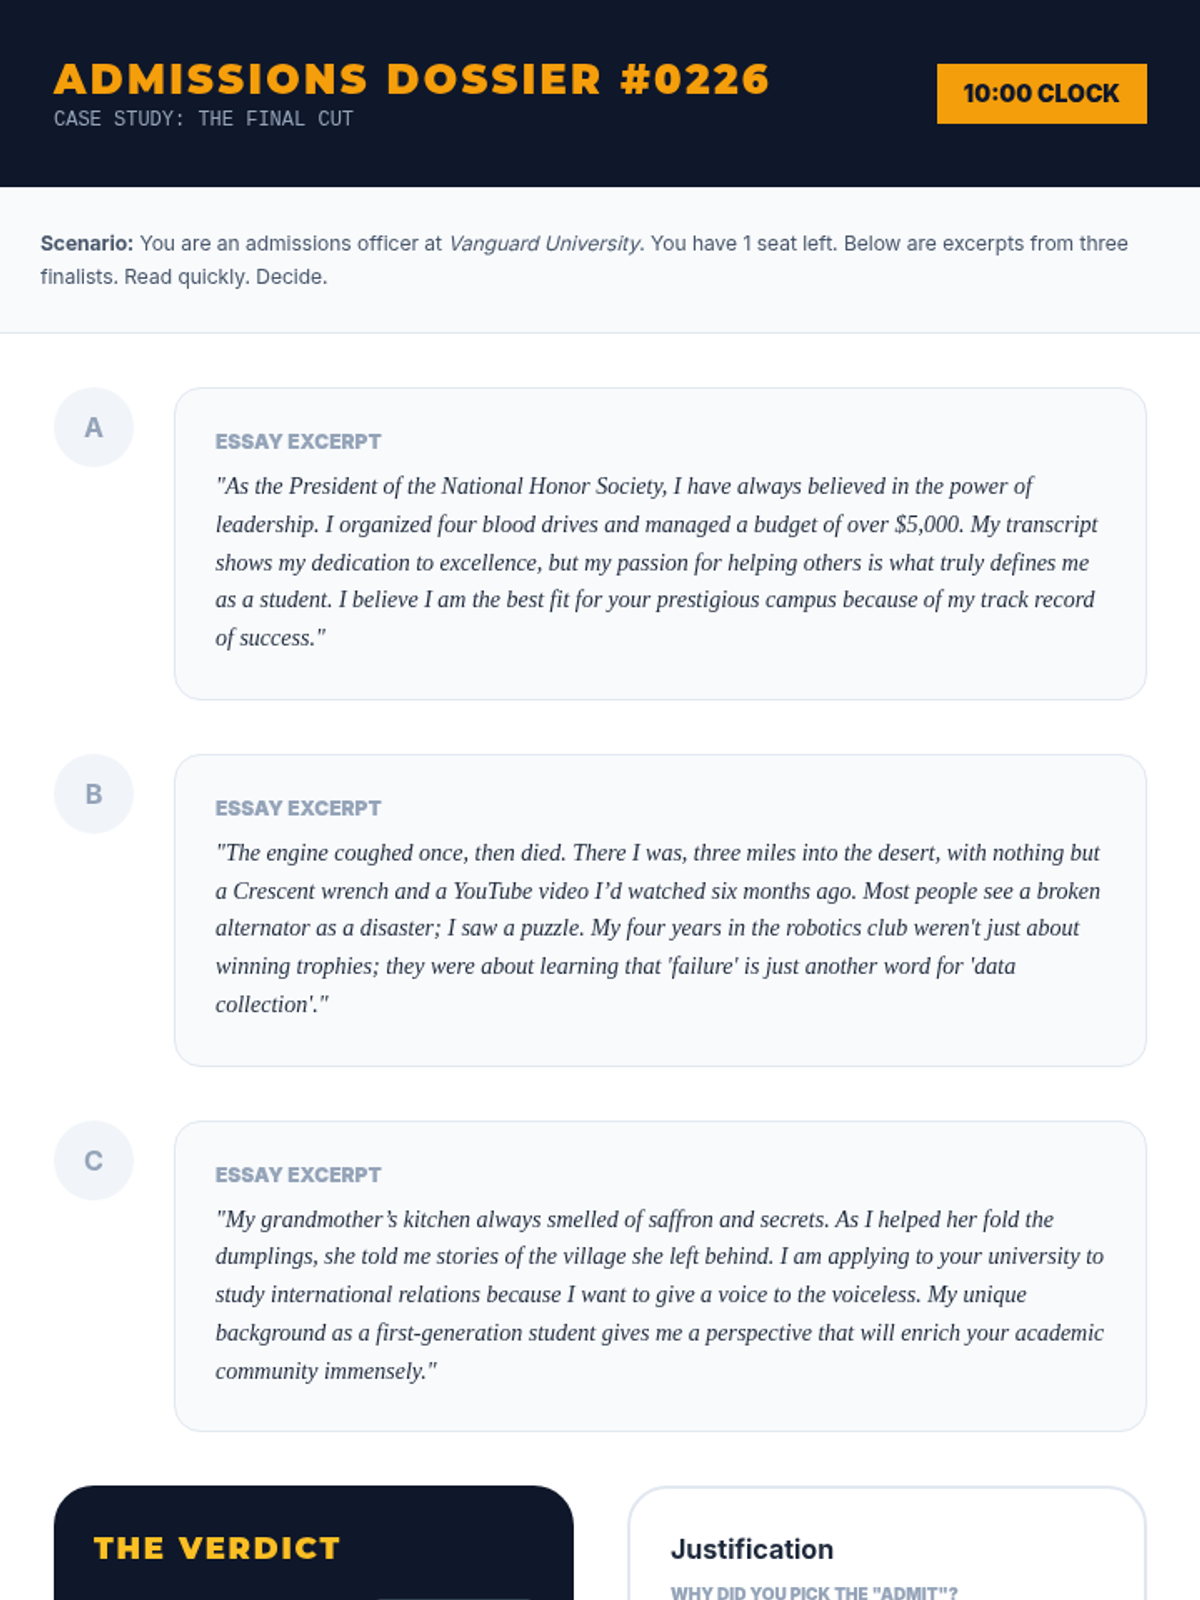Click the Justification panel heading
The width and height of the screenshot is (1200, 1600).
coord(752,1549)
